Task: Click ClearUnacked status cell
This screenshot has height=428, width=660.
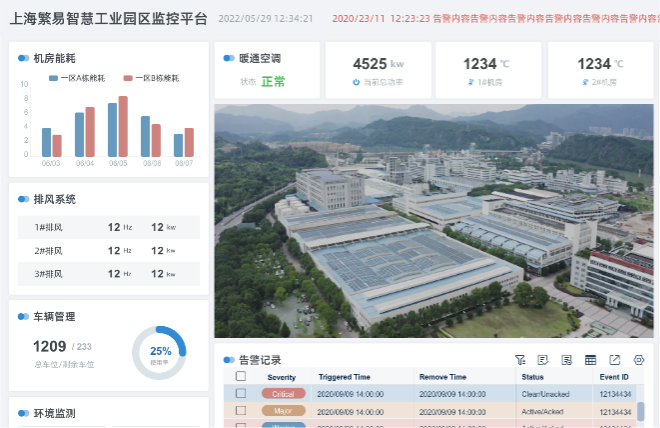Action: [545, 394]
